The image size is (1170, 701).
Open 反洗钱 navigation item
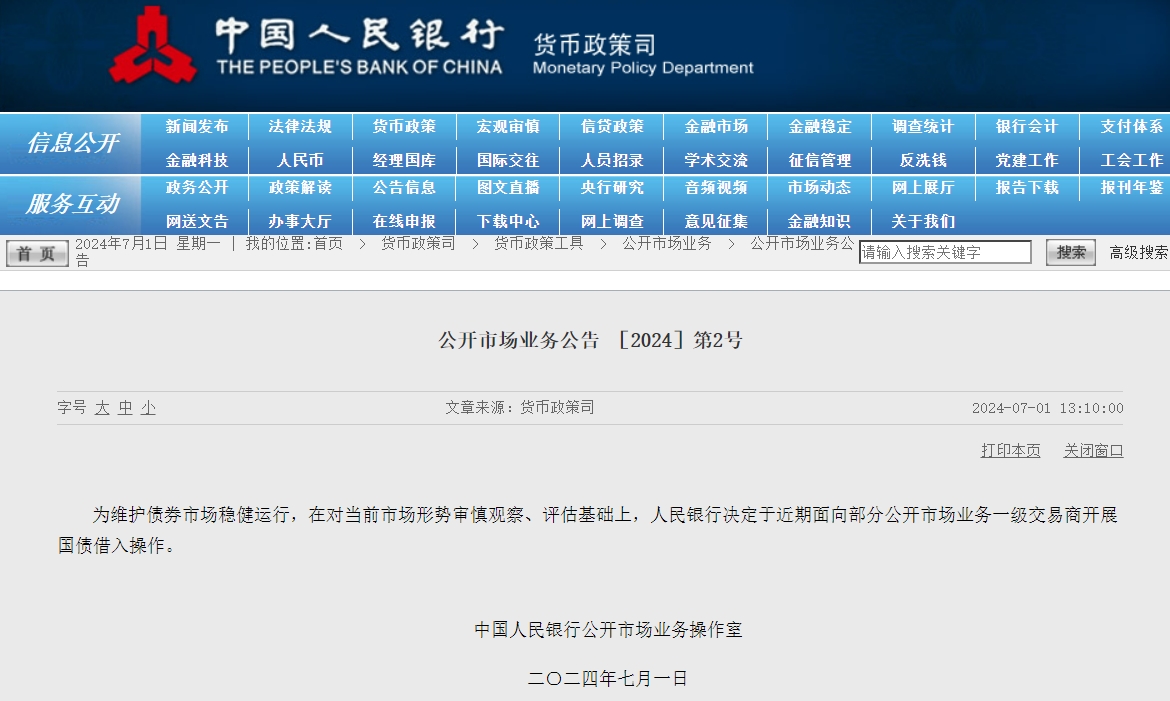923,161
